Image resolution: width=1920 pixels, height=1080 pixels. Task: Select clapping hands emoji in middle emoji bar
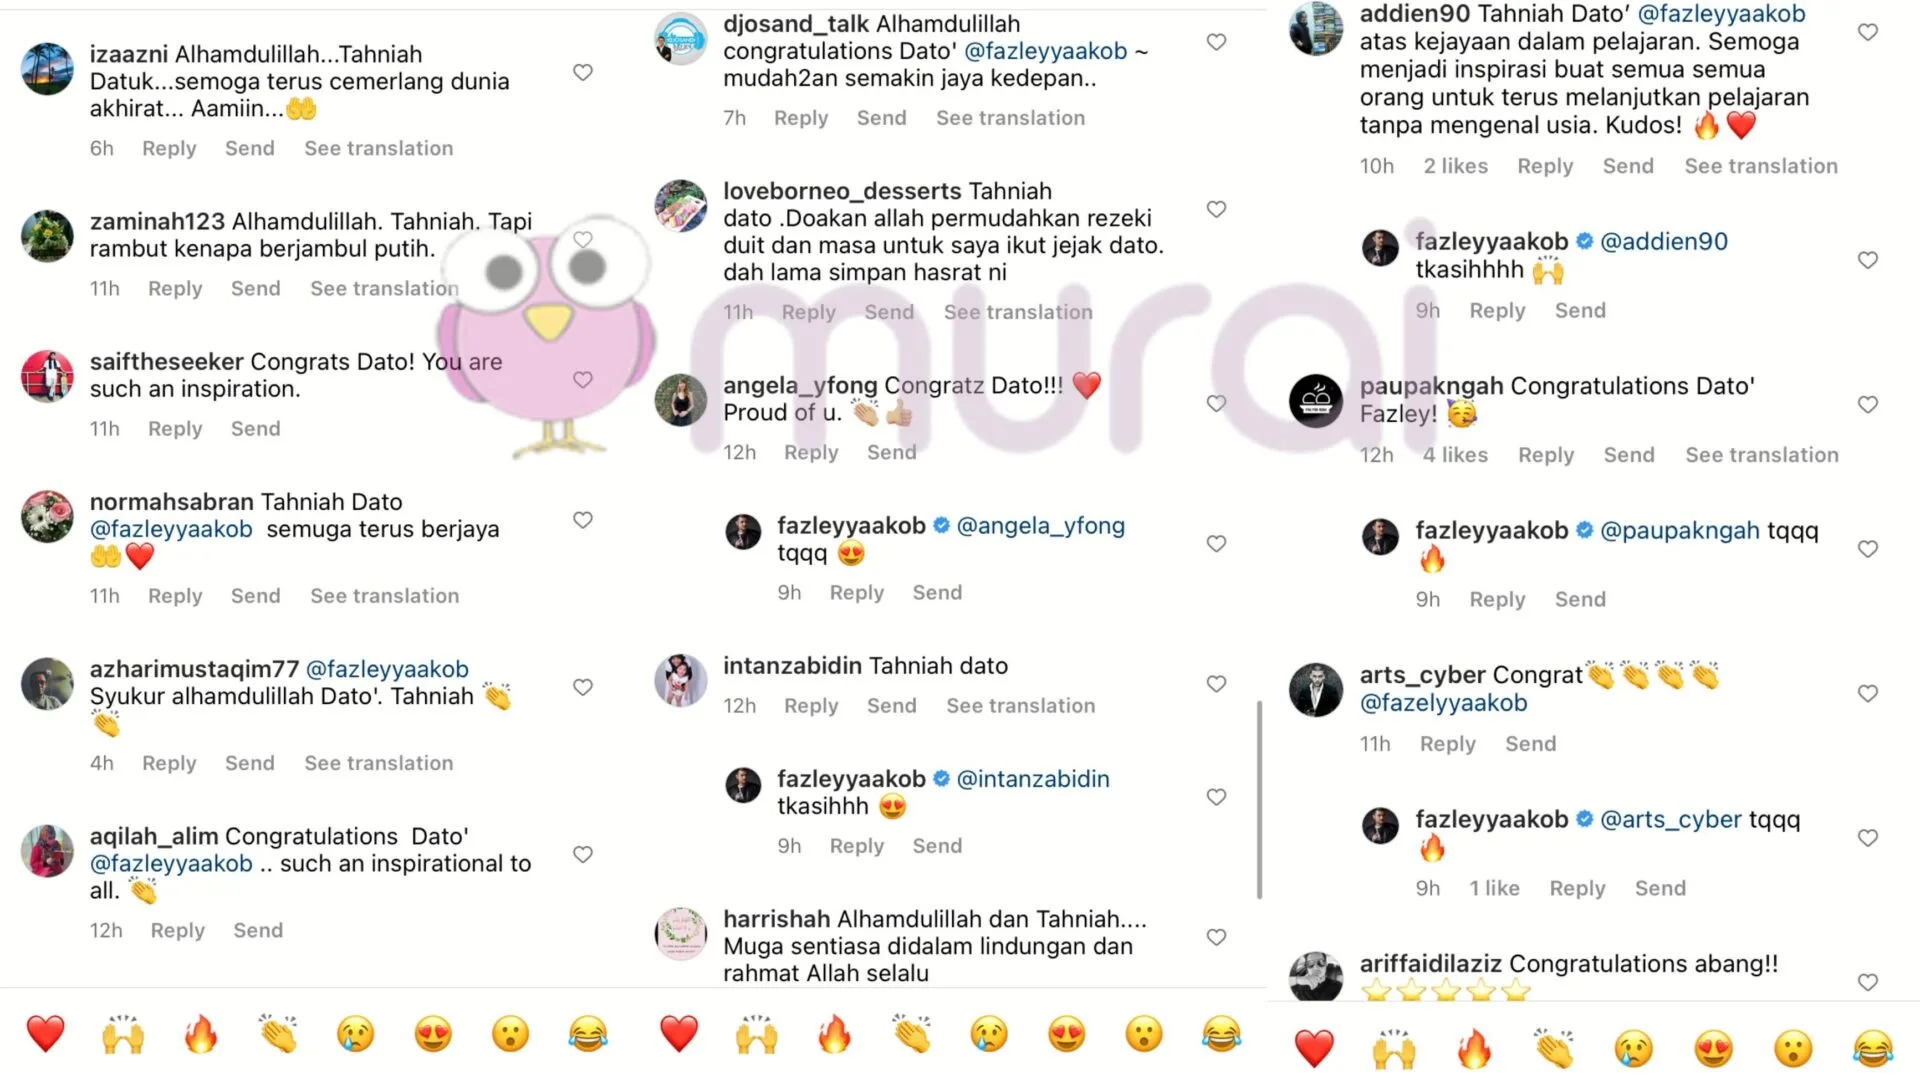coord(911,1033)
